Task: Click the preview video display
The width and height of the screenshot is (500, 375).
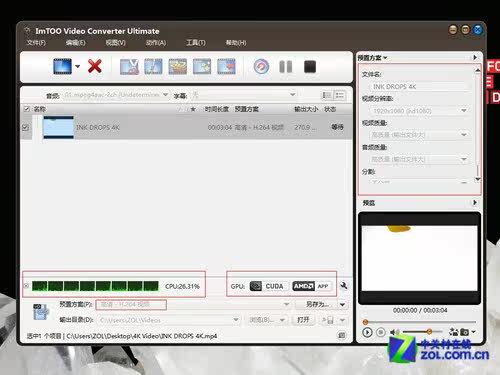Action: [419, 258]
